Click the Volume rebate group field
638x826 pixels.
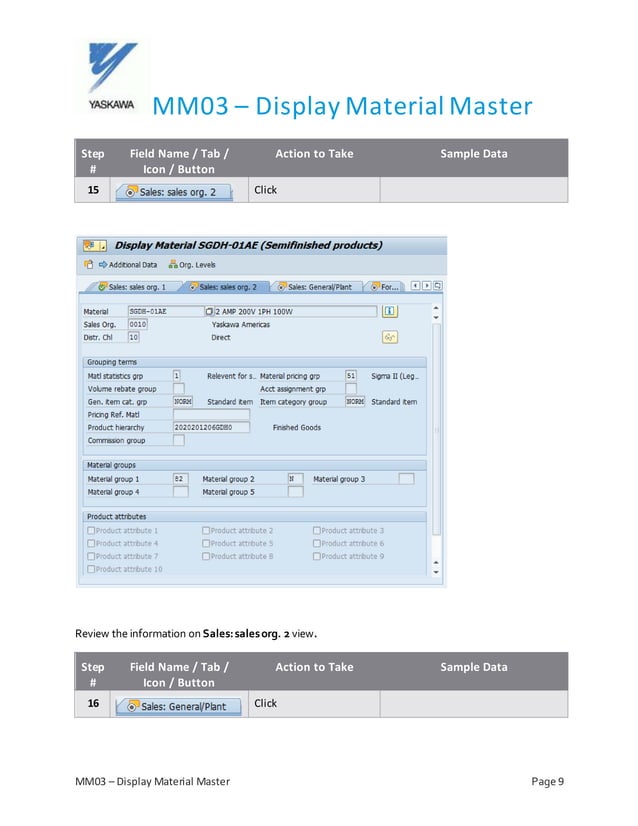tap(179, 389)
